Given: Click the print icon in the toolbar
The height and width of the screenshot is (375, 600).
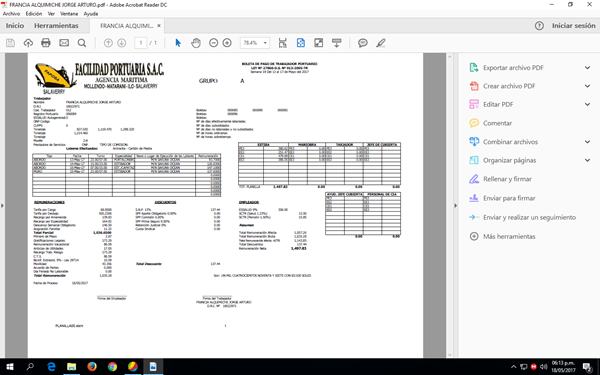Looking at the screenshot, I should [x=46, y=43].
